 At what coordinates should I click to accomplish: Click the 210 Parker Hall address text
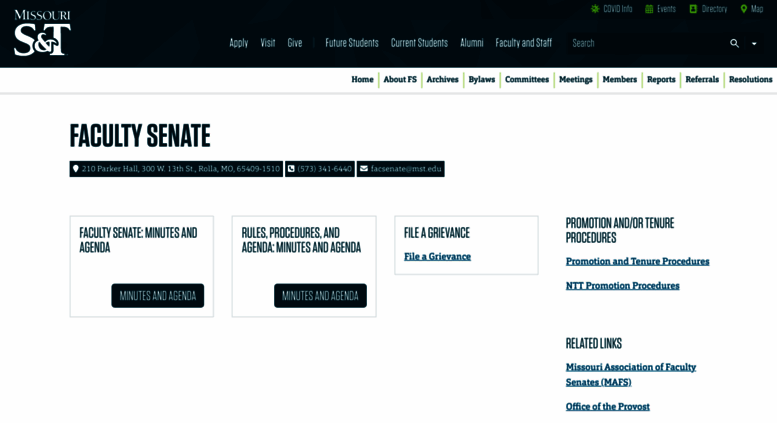tap(181, 169)
